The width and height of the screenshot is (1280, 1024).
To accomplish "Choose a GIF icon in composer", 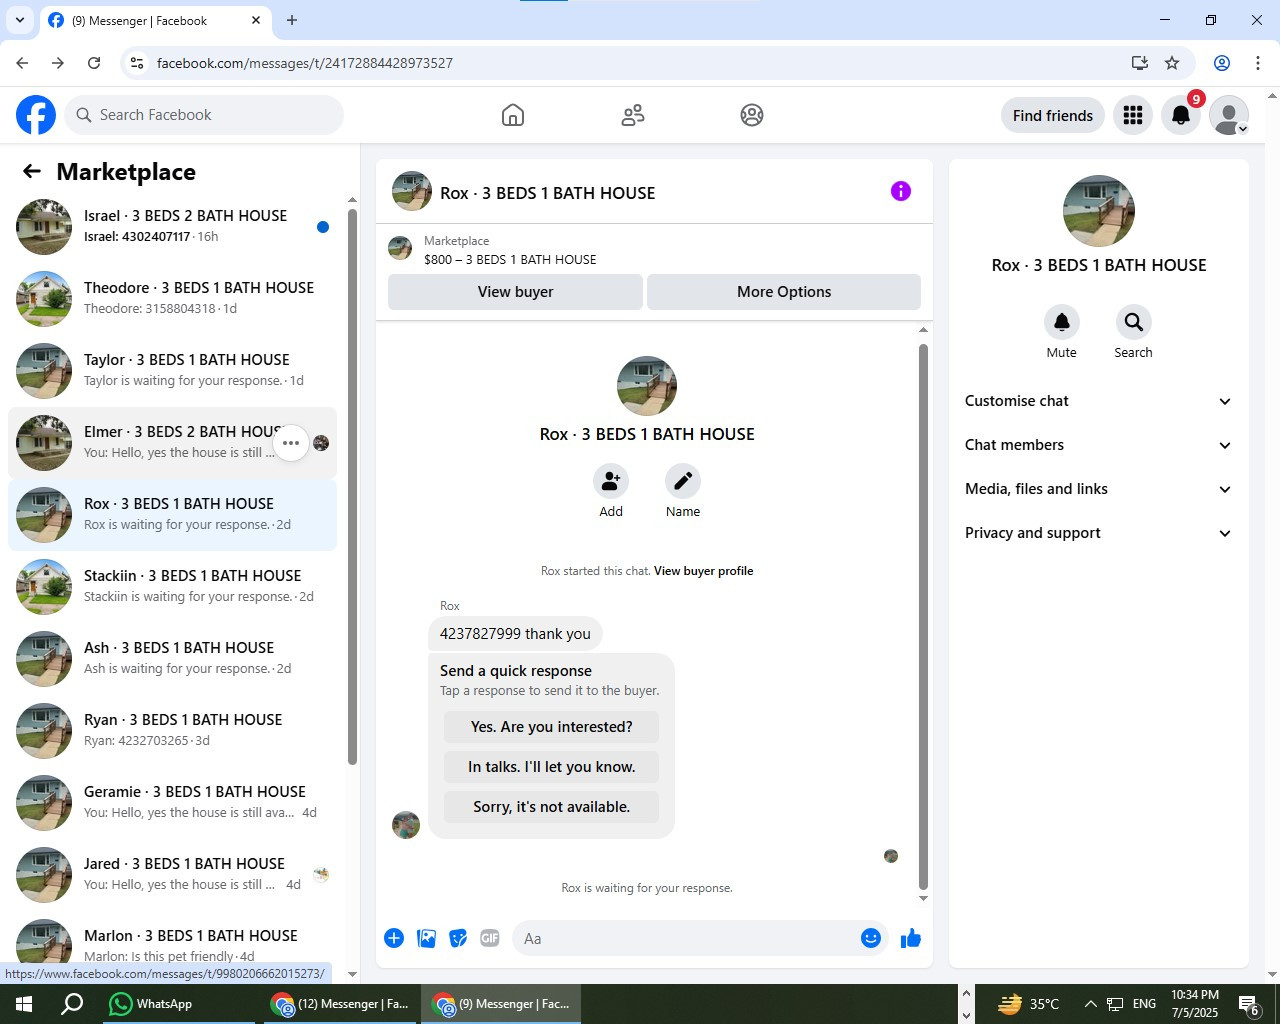I will [490, 938].
